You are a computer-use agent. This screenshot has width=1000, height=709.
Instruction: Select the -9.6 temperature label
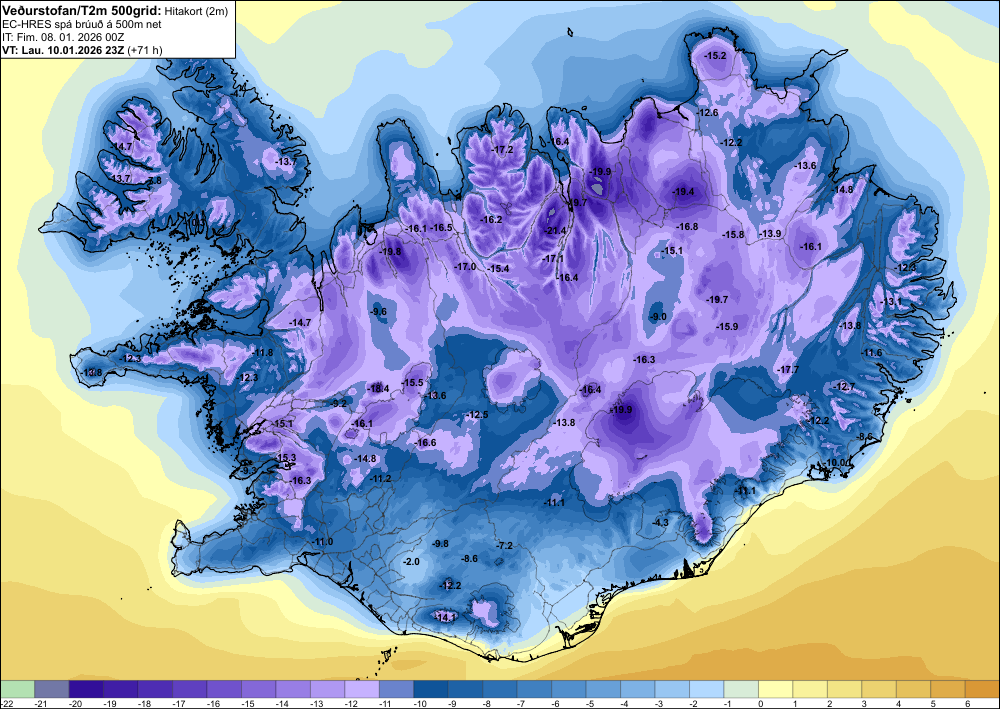click(x=379, y=311)
